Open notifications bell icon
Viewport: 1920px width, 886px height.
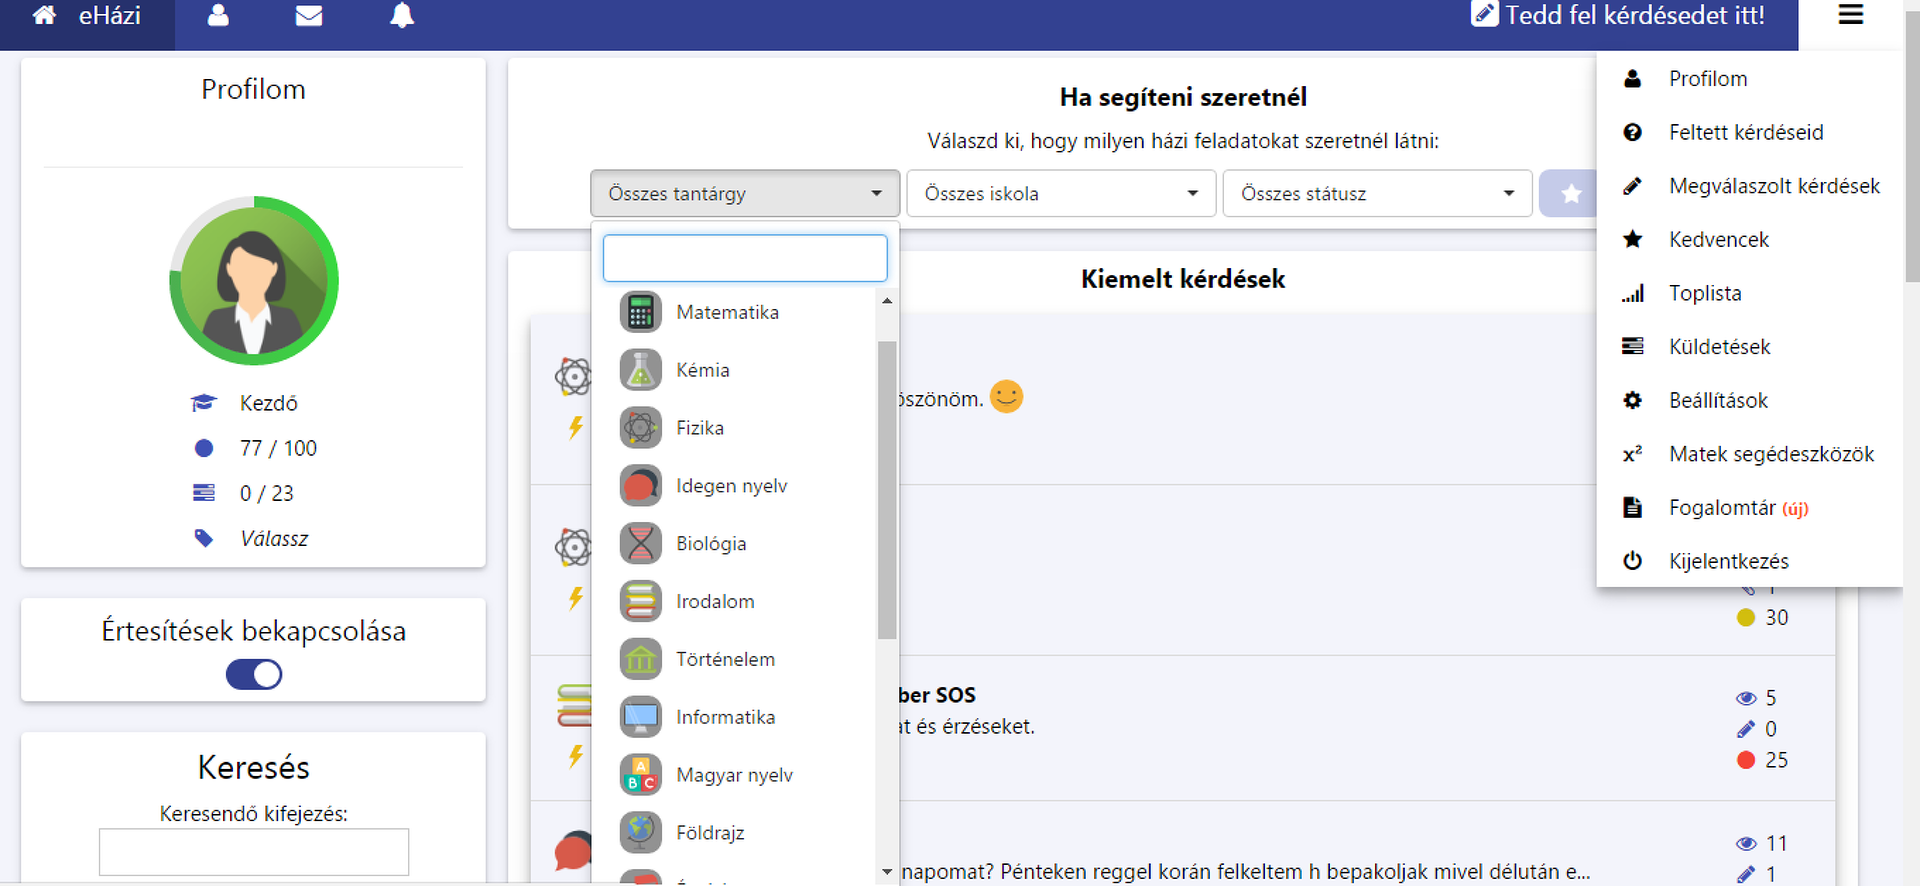click(x=402, y=16)
